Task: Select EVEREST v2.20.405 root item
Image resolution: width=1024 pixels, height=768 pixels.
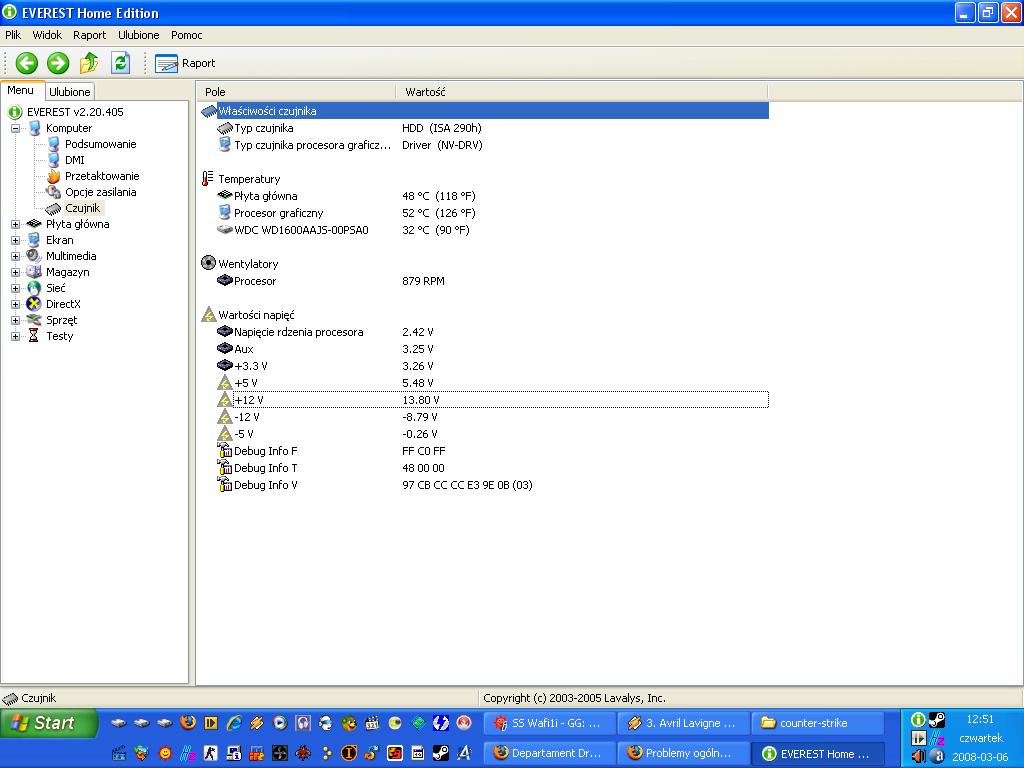Action: 74,112
